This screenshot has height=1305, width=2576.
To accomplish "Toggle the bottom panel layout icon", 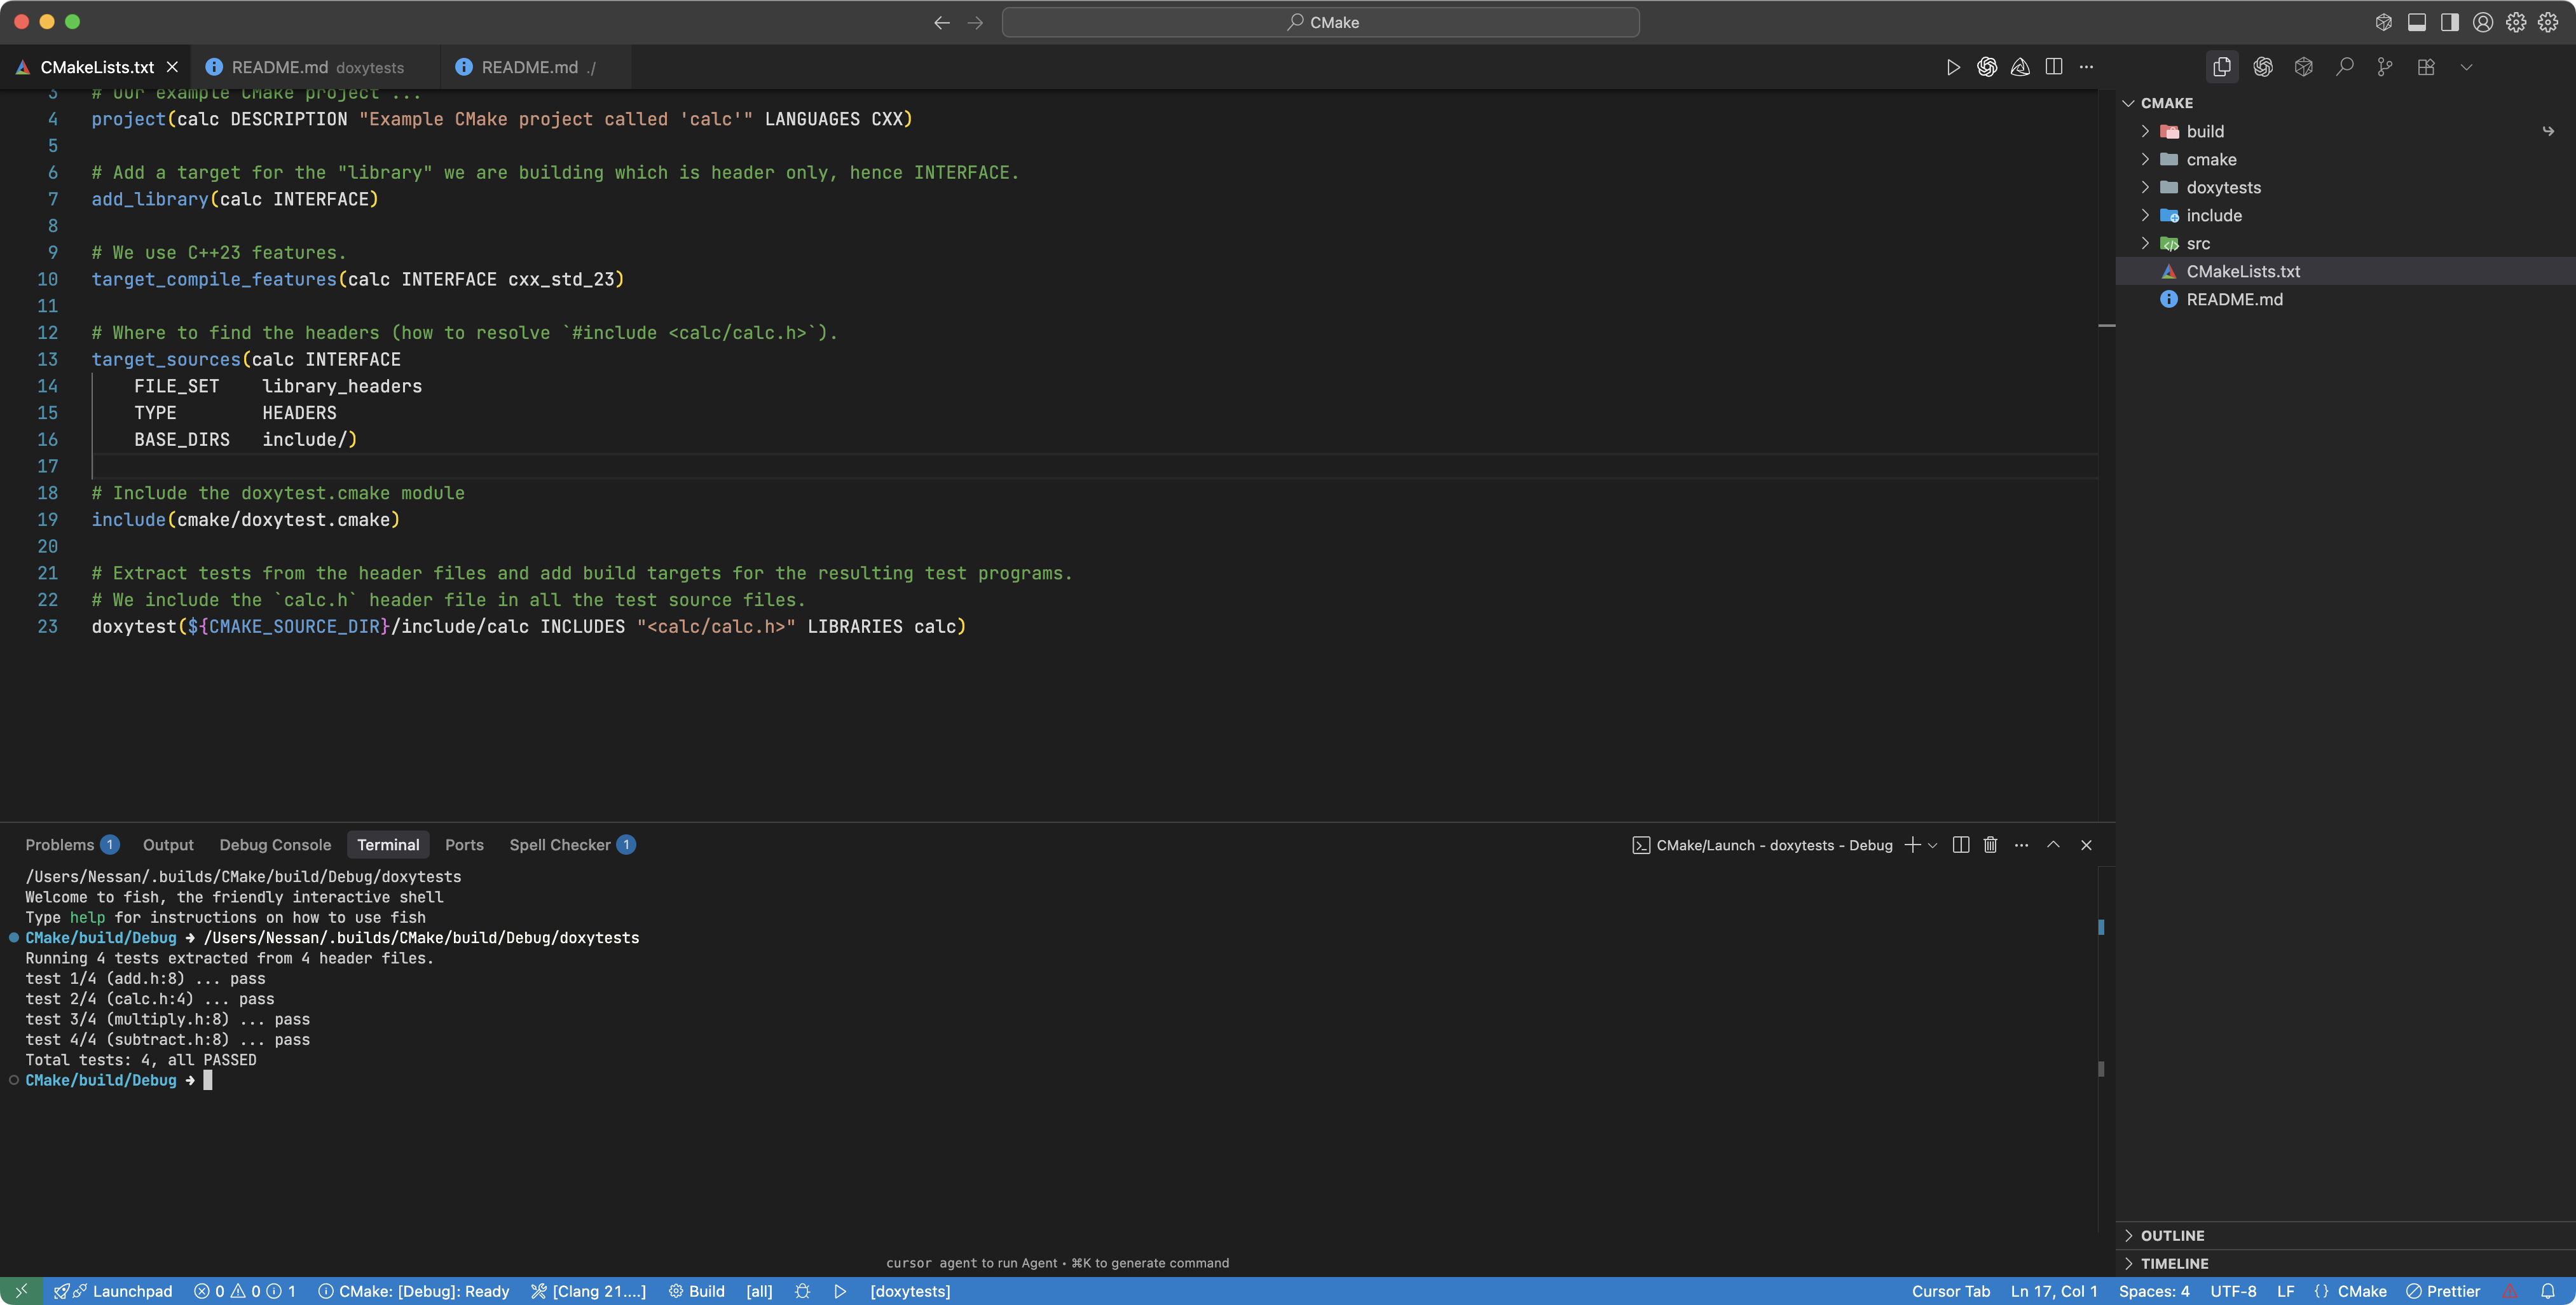I will tap(2416, 22).
